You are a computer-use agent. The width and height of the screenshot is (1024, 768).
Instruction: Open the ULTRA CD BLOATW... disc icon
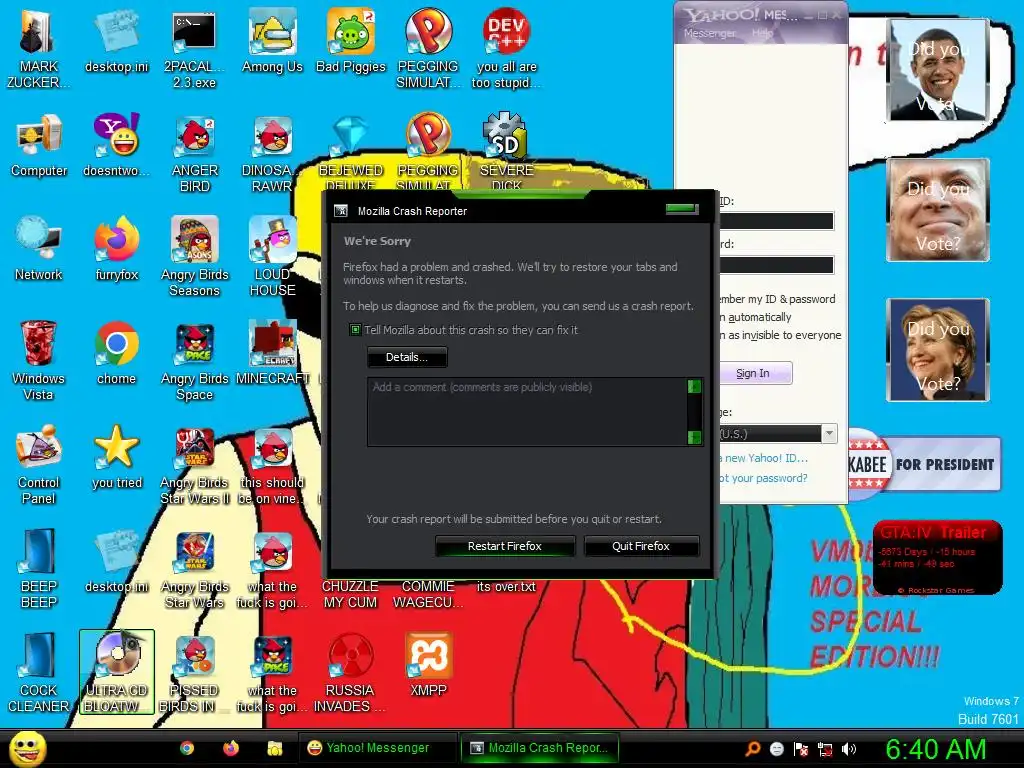coord(116,672)
